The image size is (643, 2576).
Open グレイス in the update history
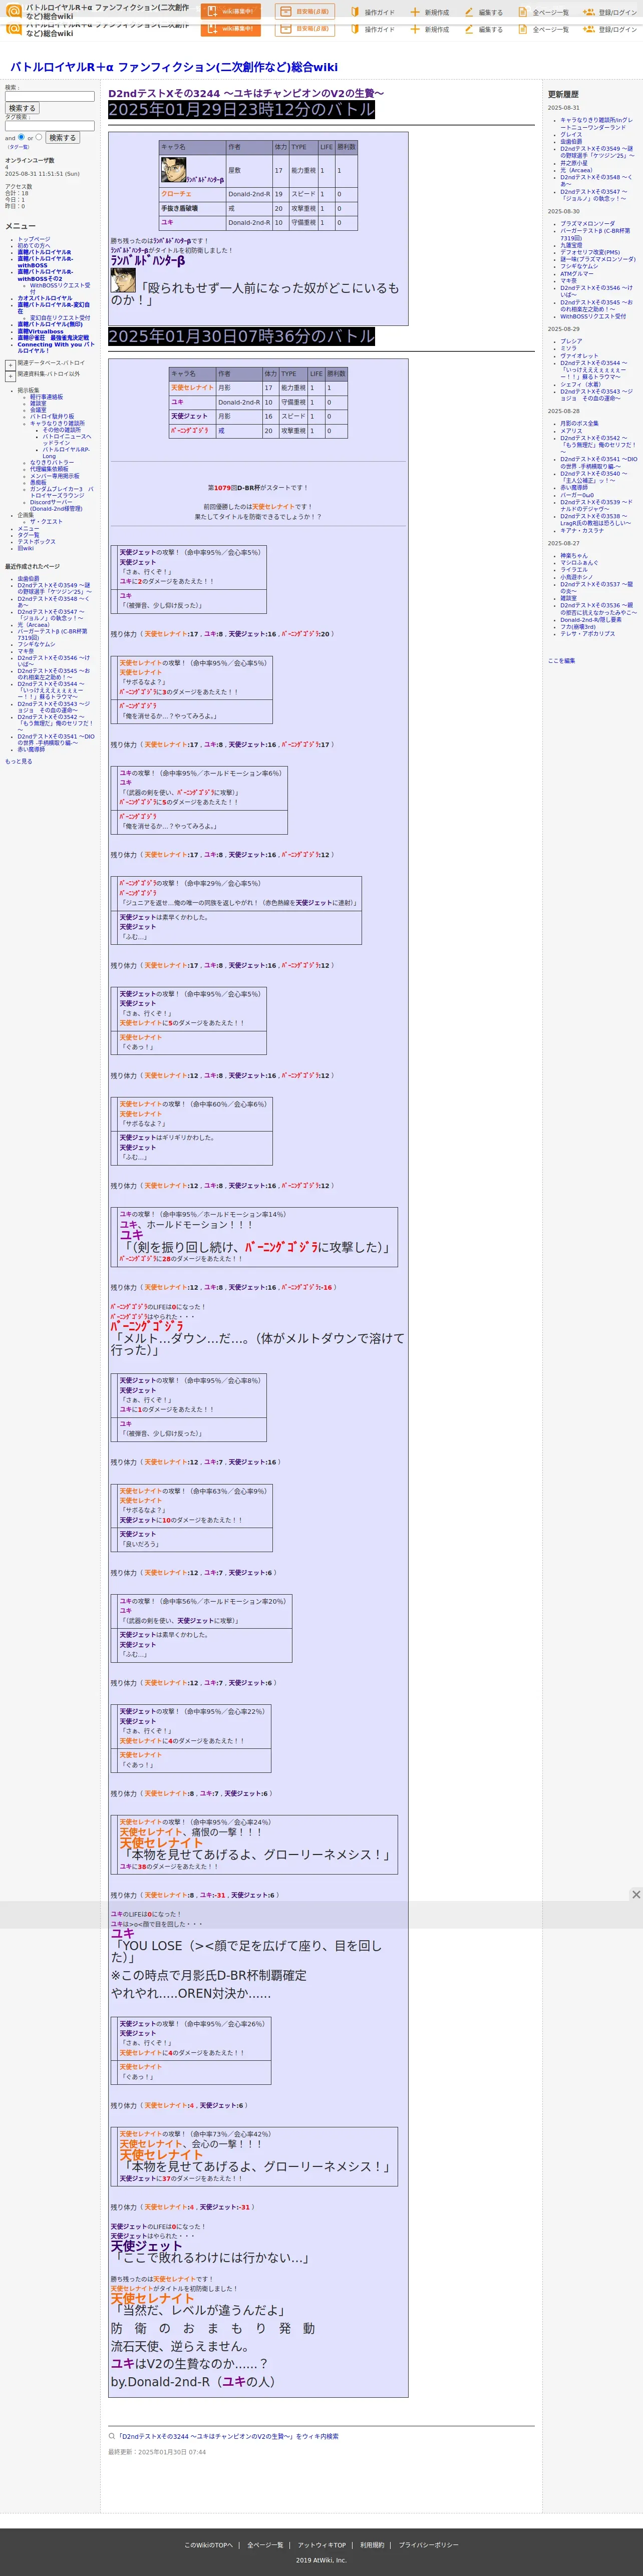(x=570, y=134)
